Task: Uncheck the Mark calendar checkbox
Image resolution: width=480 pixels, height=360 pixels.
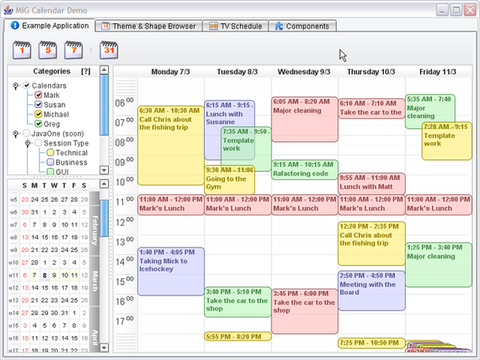Action: (x=38, y=95)
